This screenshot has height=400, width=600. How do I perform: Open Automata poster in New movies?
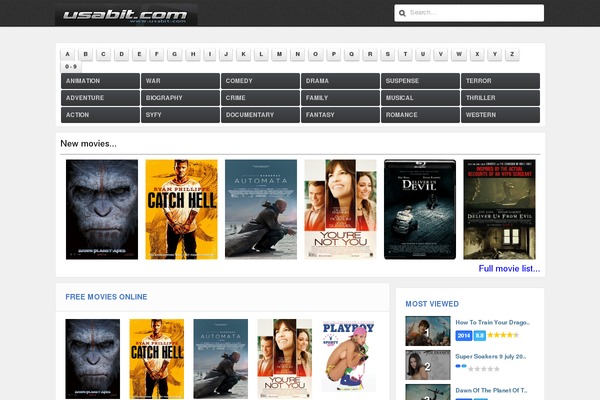(x=261, y=209)
